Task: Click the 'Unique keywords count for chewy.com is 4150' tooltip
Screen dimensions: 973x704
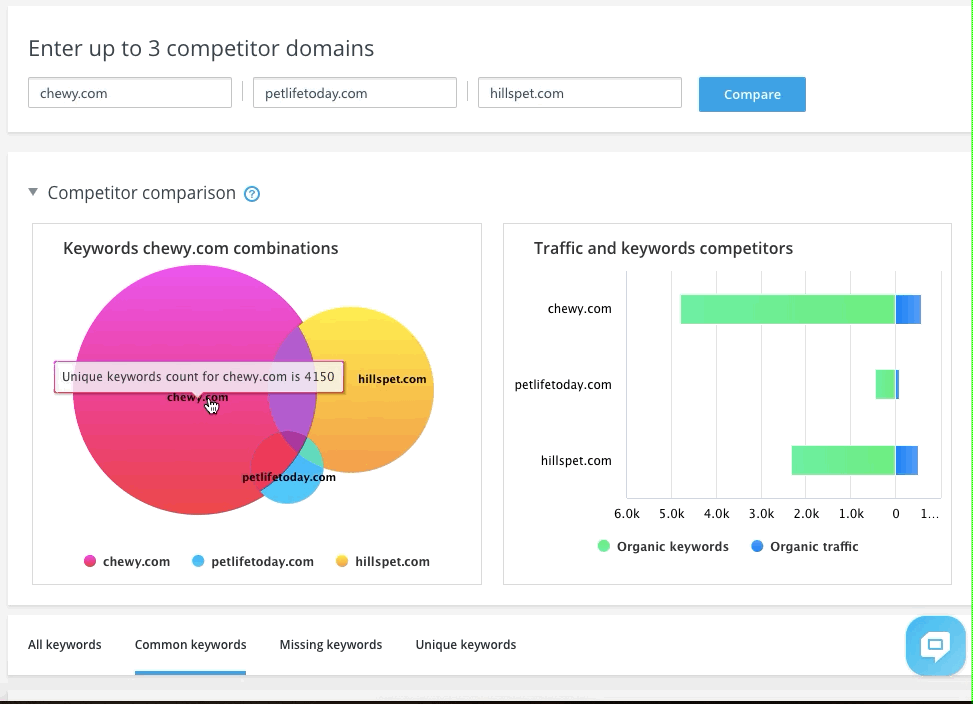Action: (x=199, y=377)
